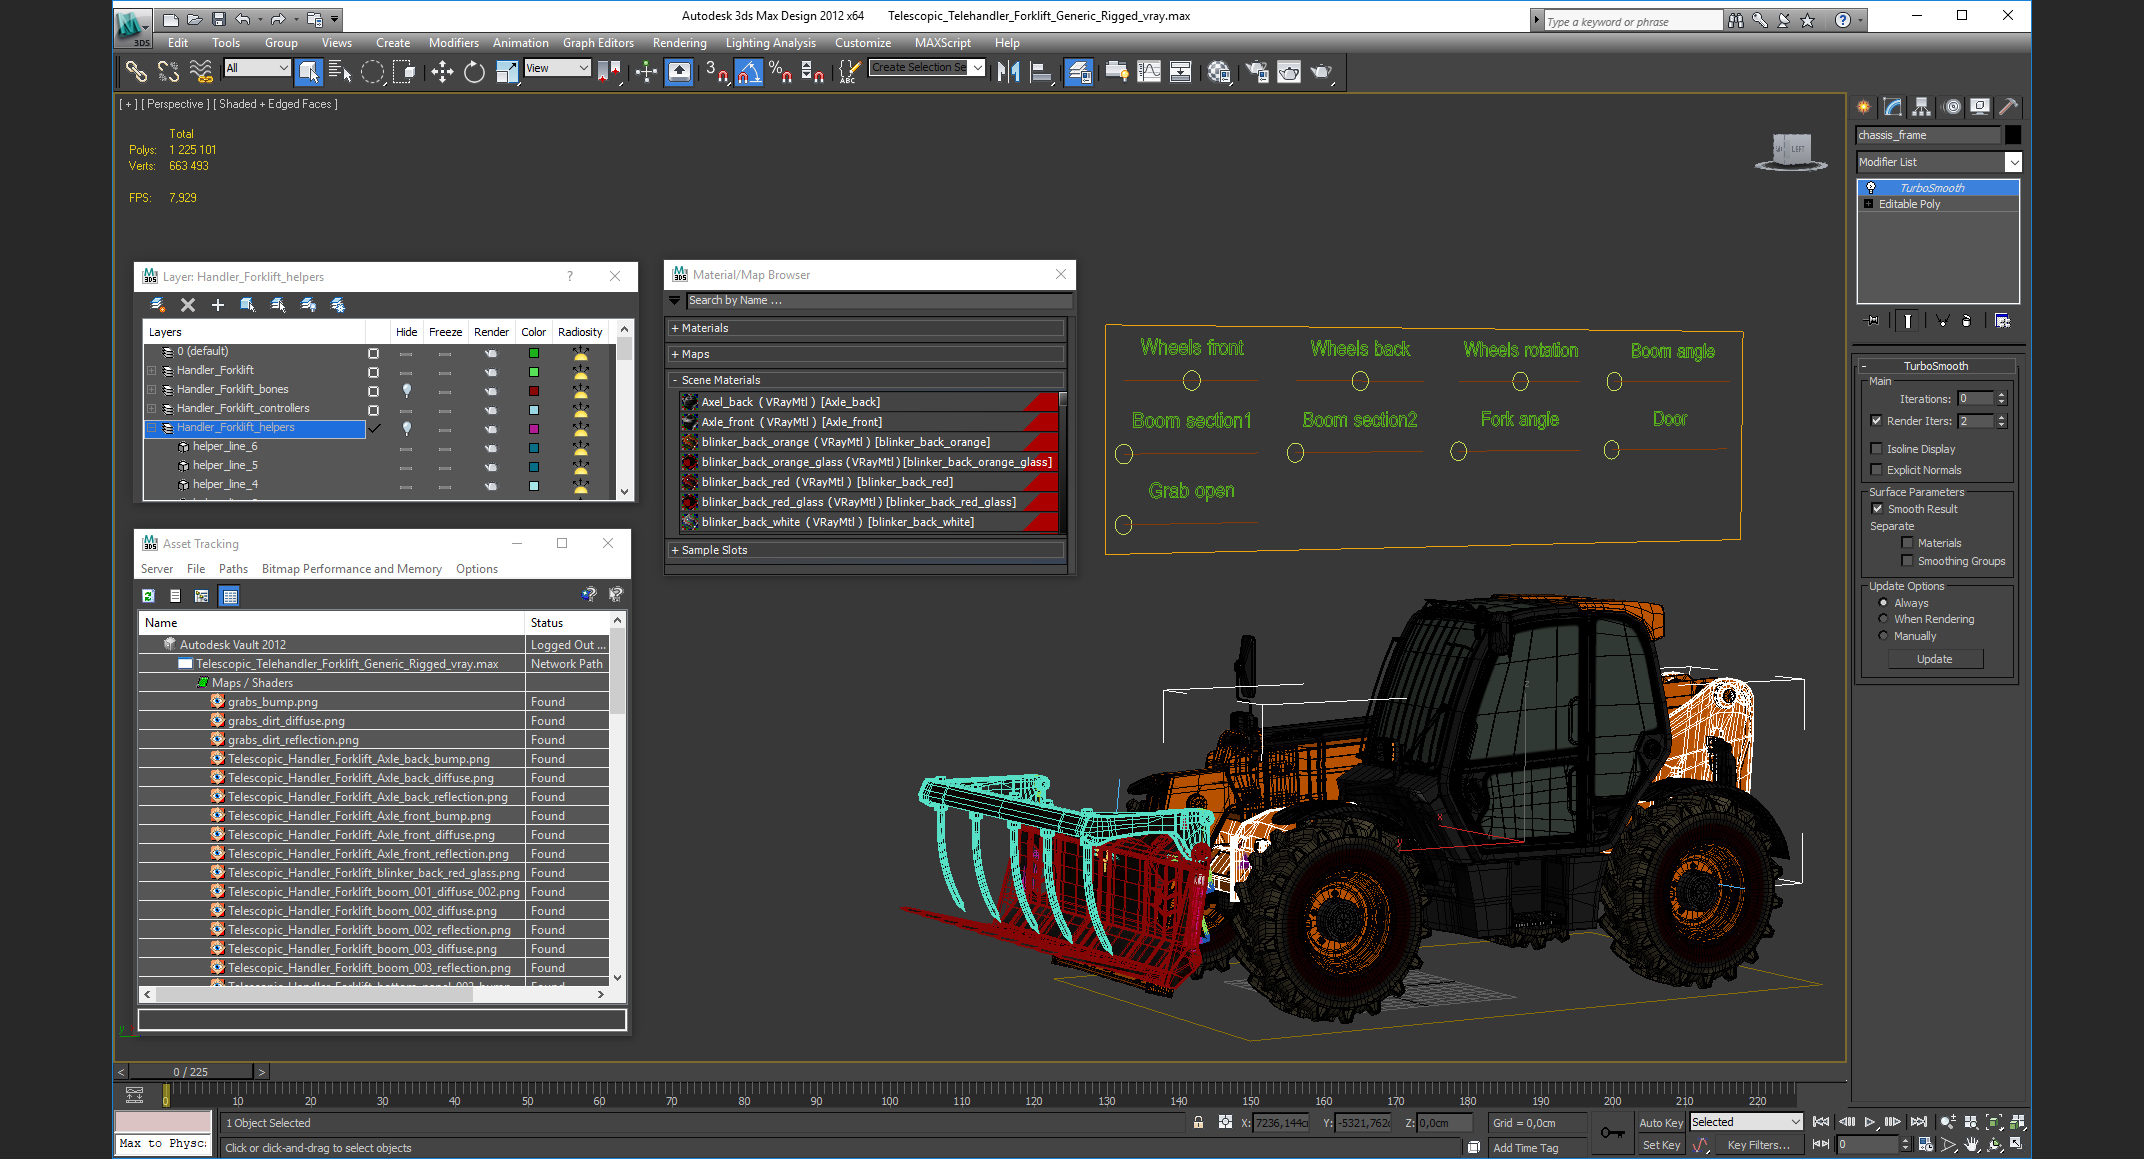The height and width of the screenshot is (1159, 2144).
Task: Toggle the Render Iters checkbox
Action: (1876, 421)
